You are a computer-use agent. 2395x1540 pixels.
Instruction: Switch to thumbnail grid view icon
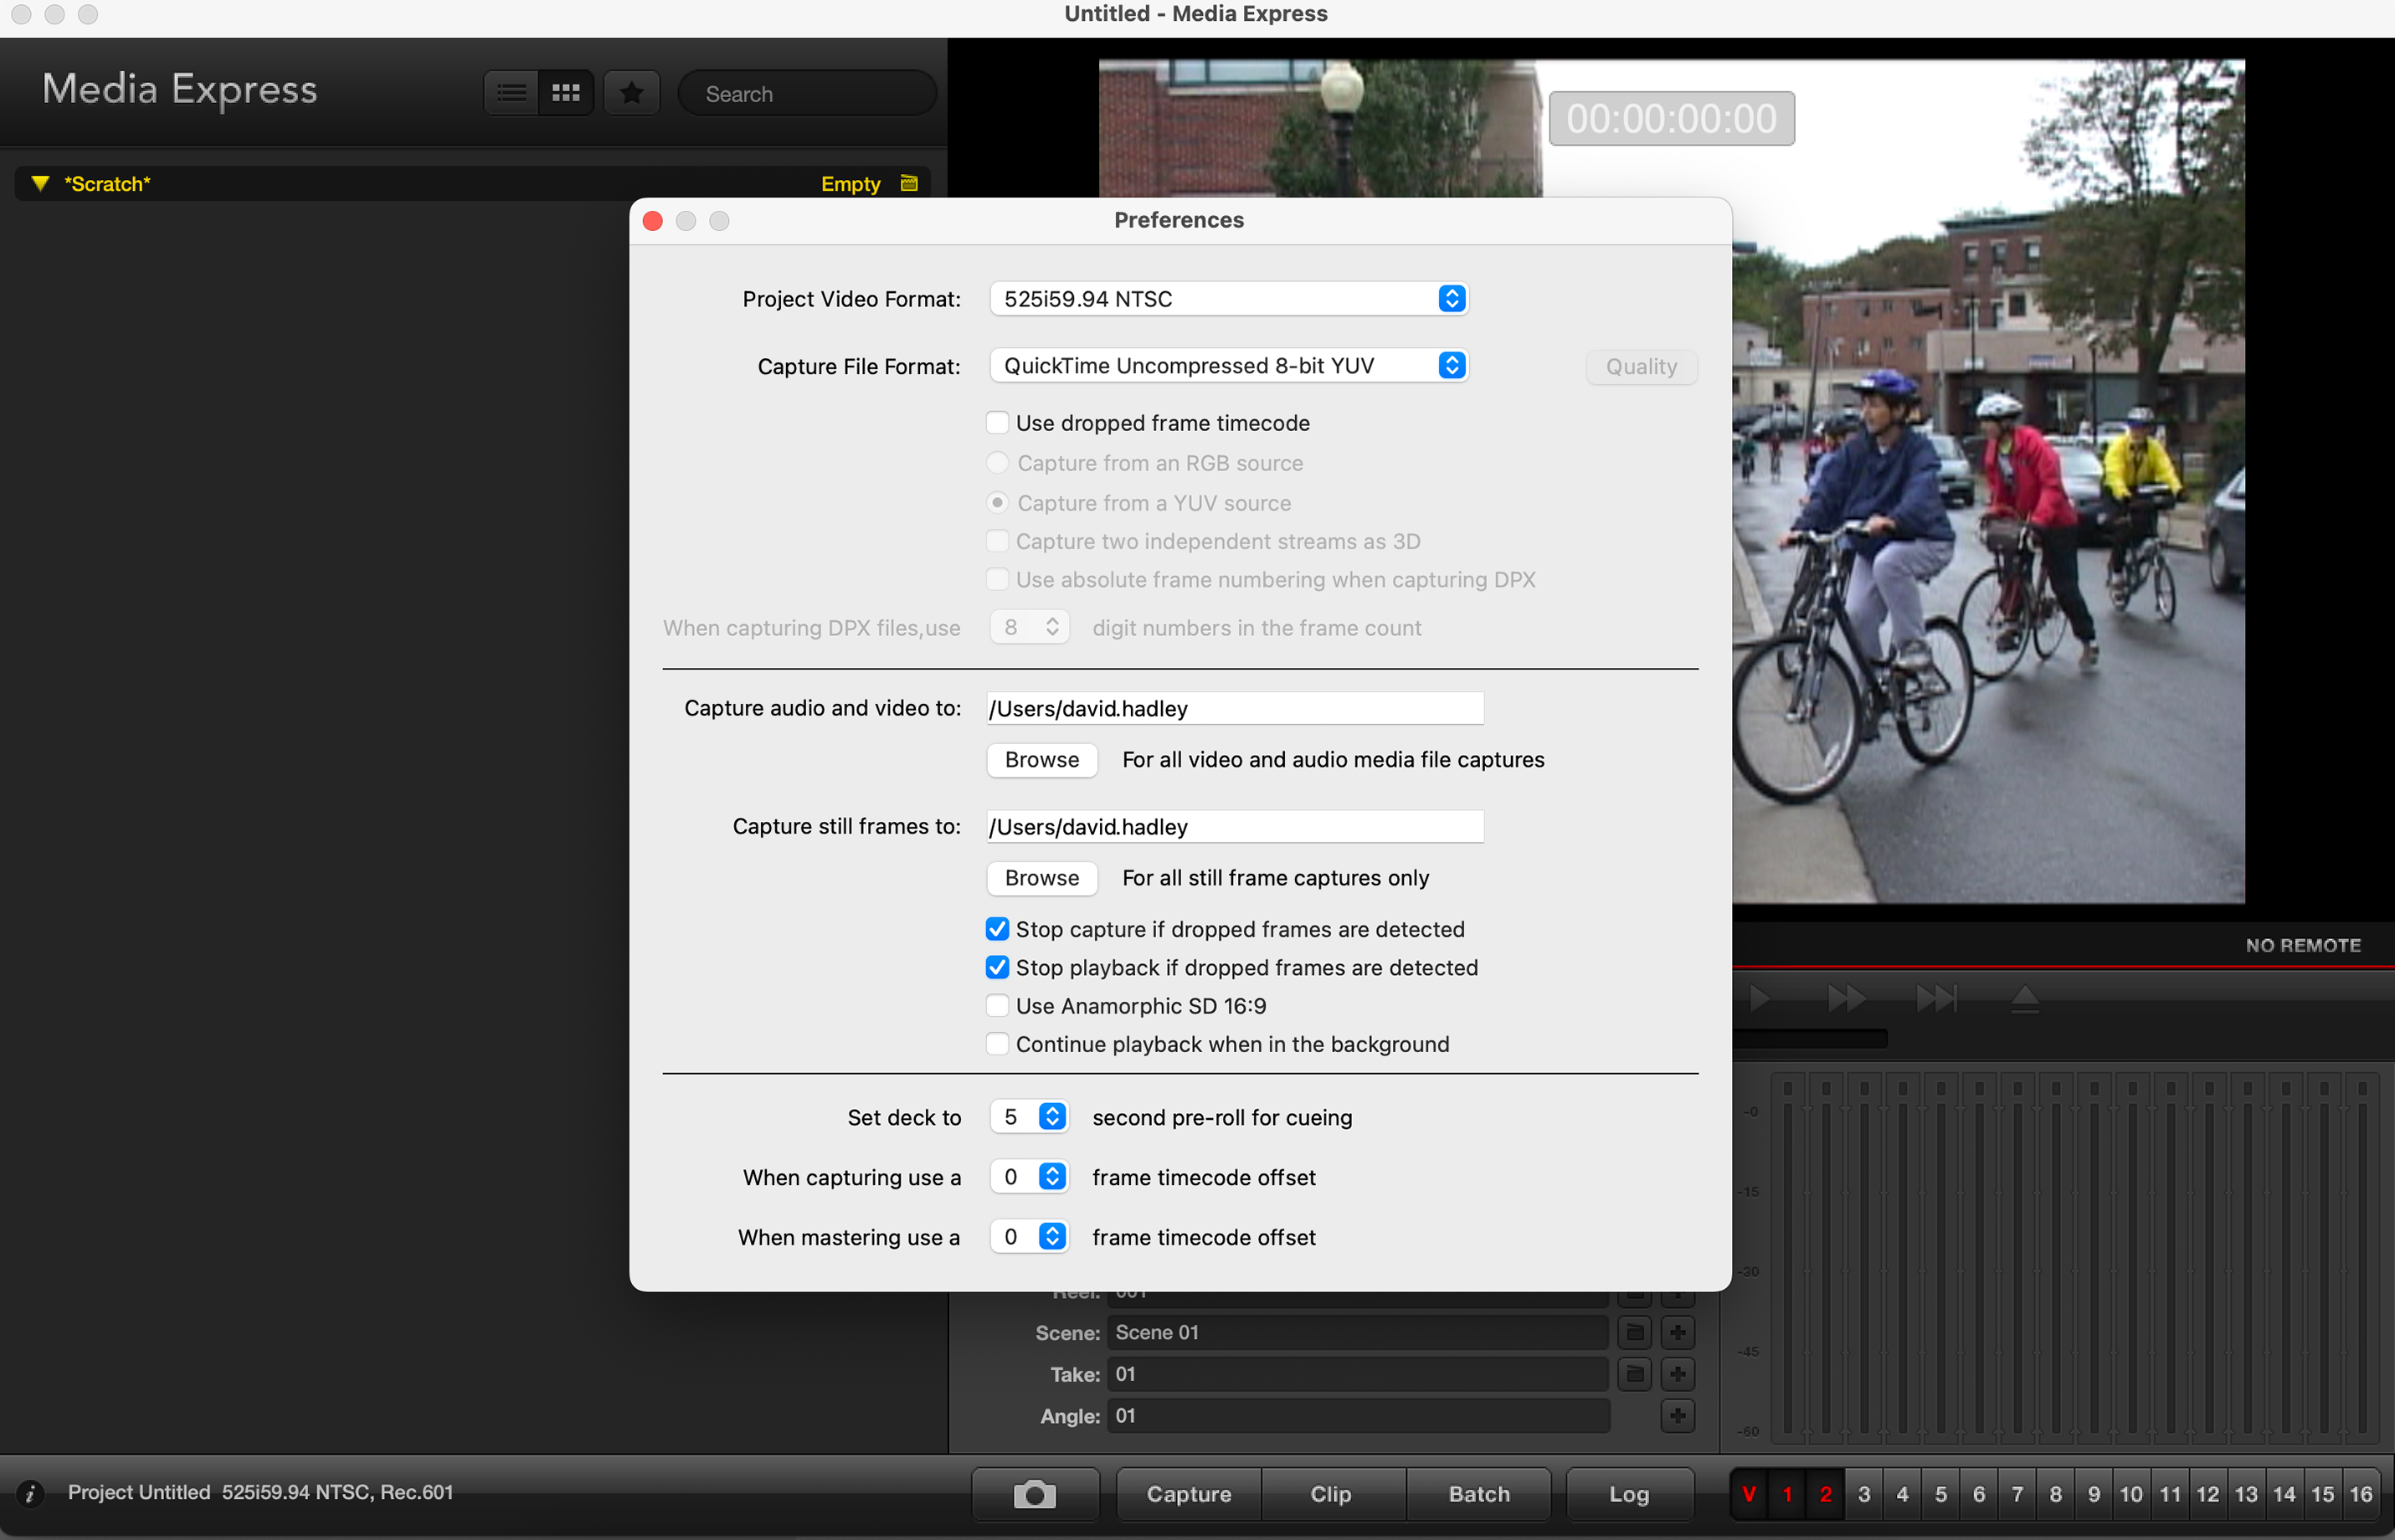(566, 93)
